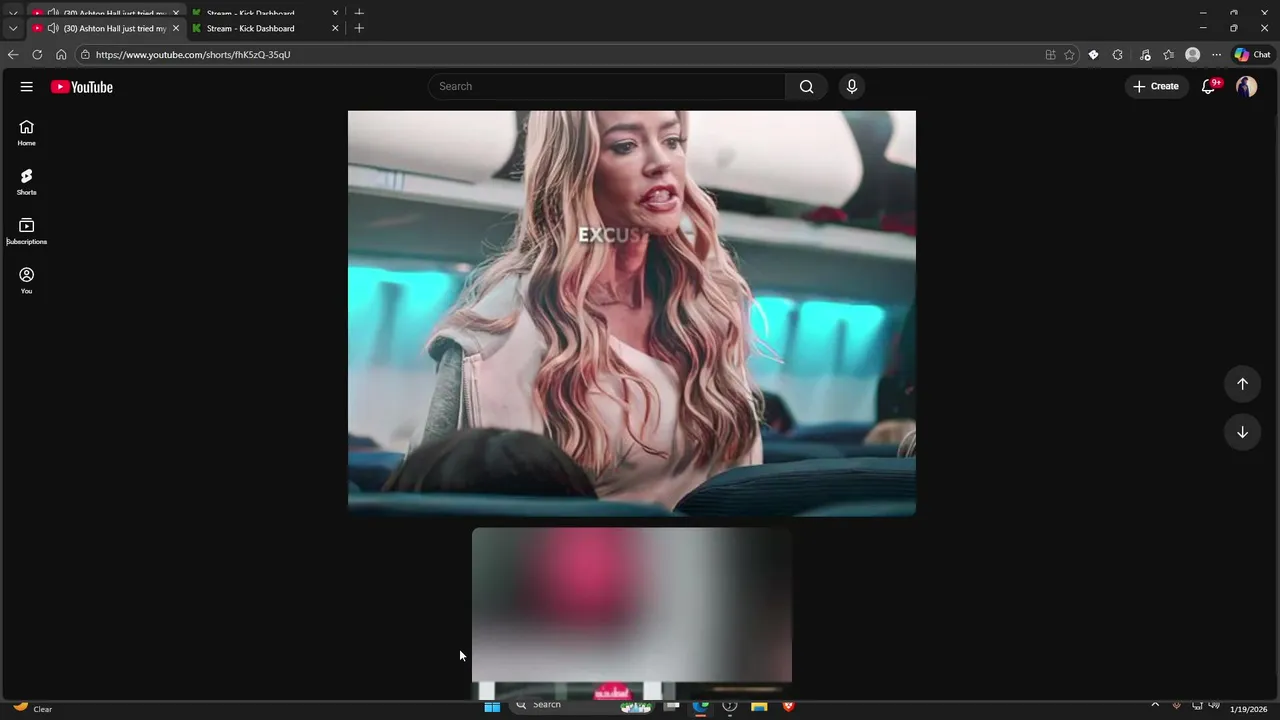
Task: Open the Create button
Action: (x=1156, y=86)
